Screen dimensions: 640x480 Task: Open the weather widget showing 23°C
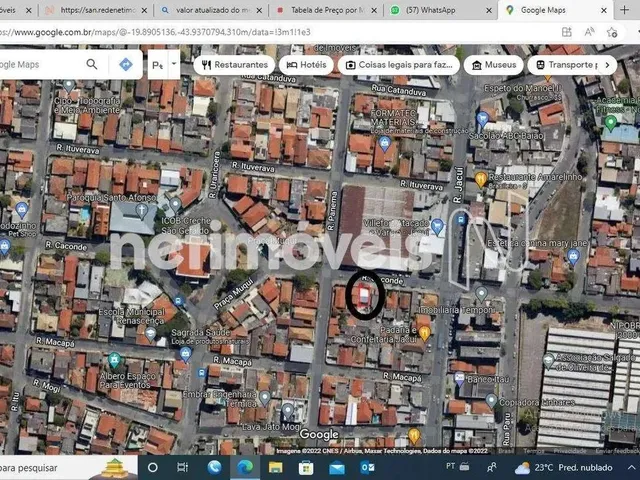[x=564, y=468]
